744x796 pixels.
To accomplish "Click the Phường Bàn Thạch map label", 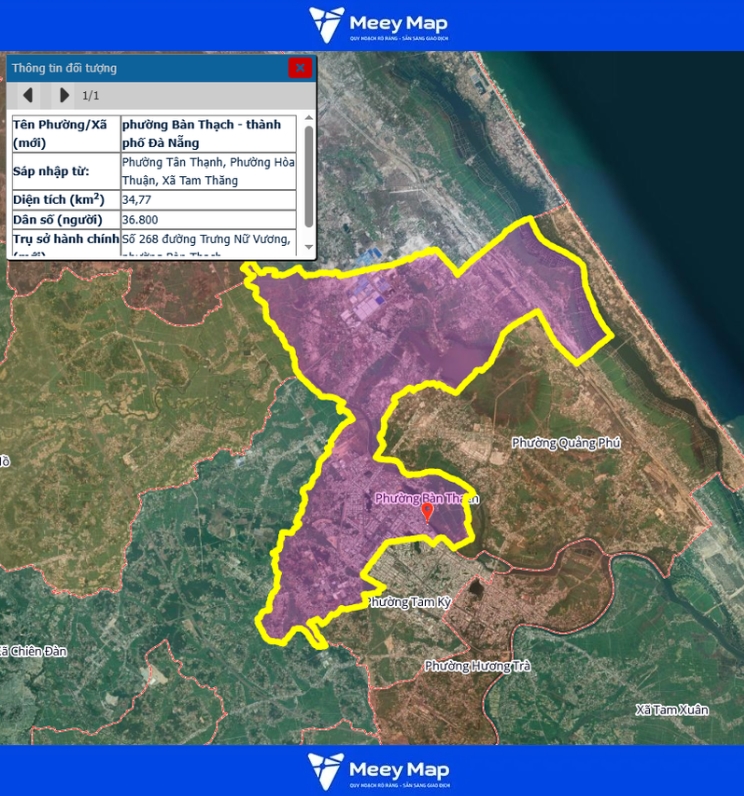I will 426,497.
